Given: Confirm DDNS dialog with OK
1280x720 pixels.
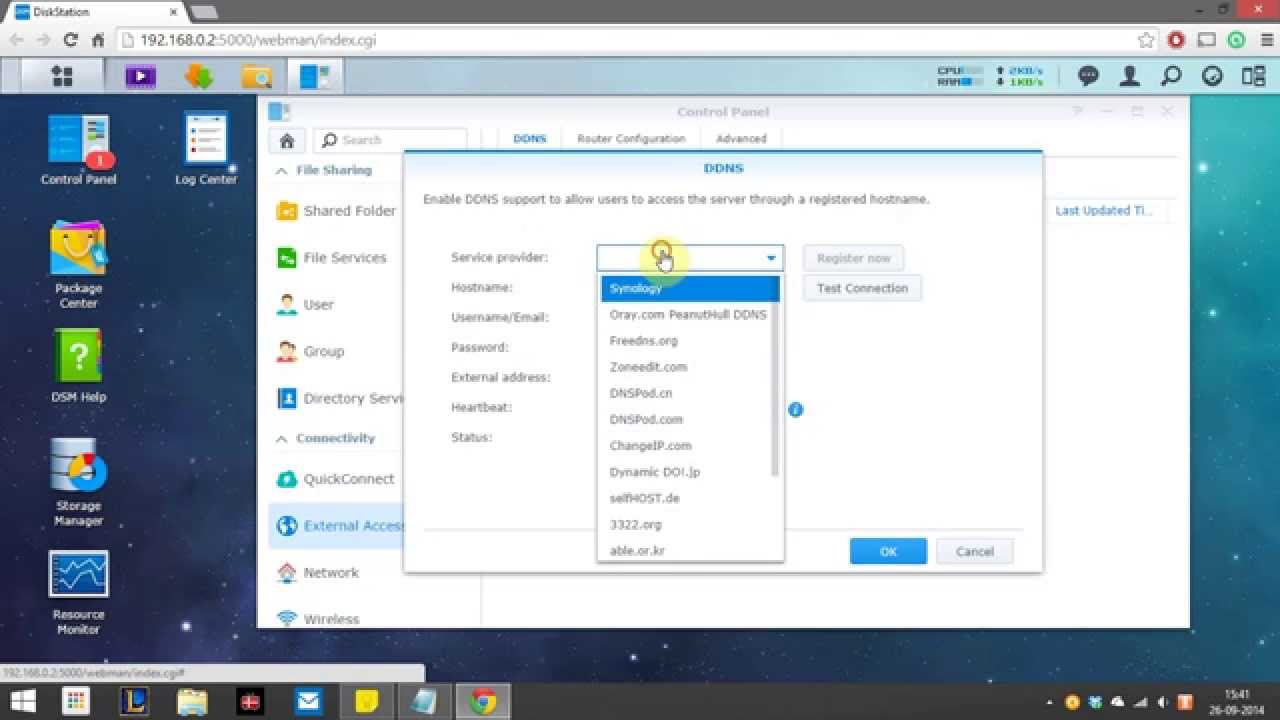Looking at the screenshot, I should coord(888,551).
